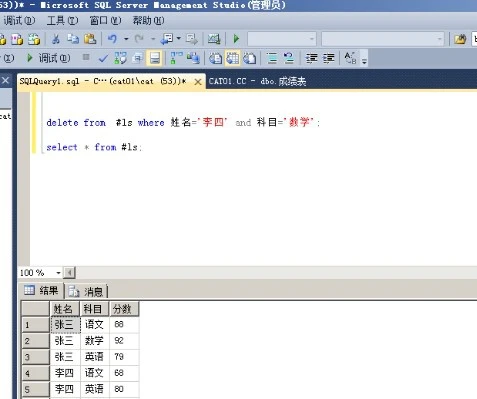Toggle the Results to File button
The image size is (477, 399).
click(x=250, y=59)
